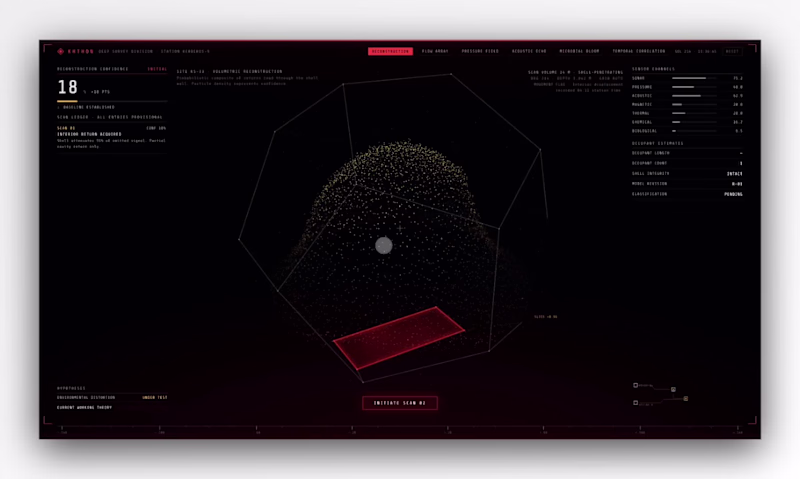
Task: Click the gray sphere in the viewport
Action: point(384,245)
